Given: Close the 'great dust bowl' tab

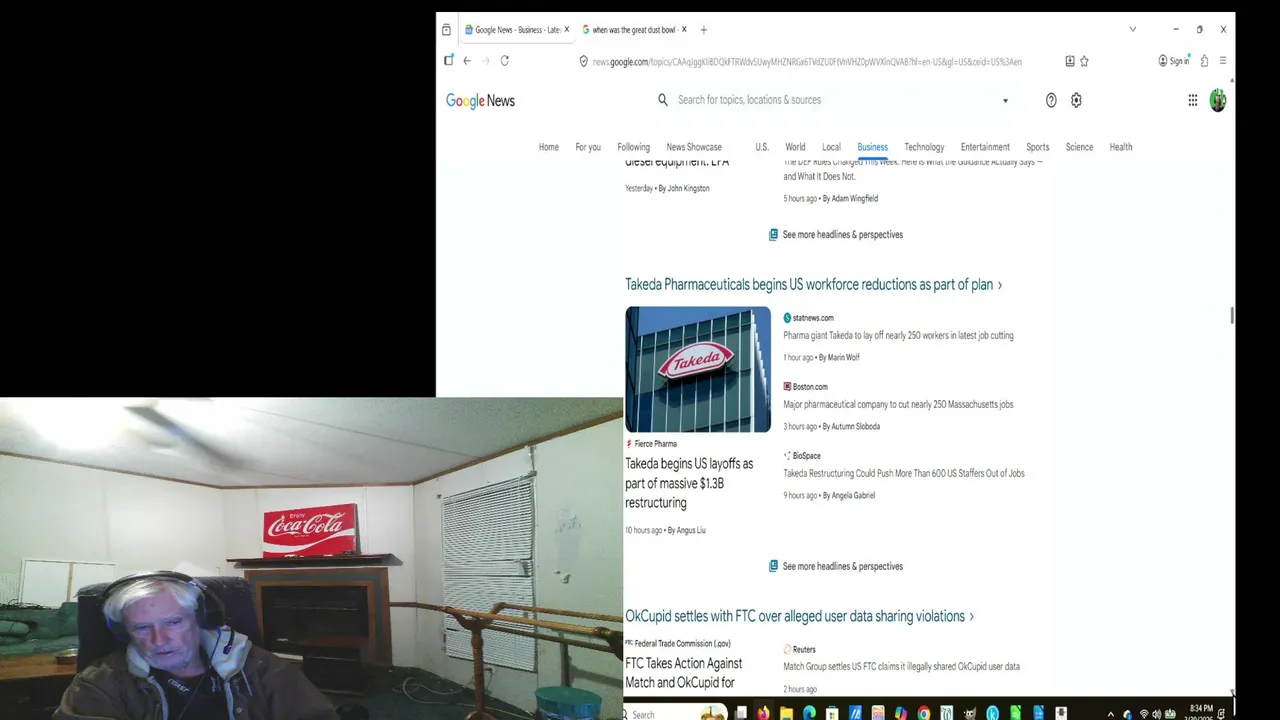Looking at the screenshot, I should point(685,30).
